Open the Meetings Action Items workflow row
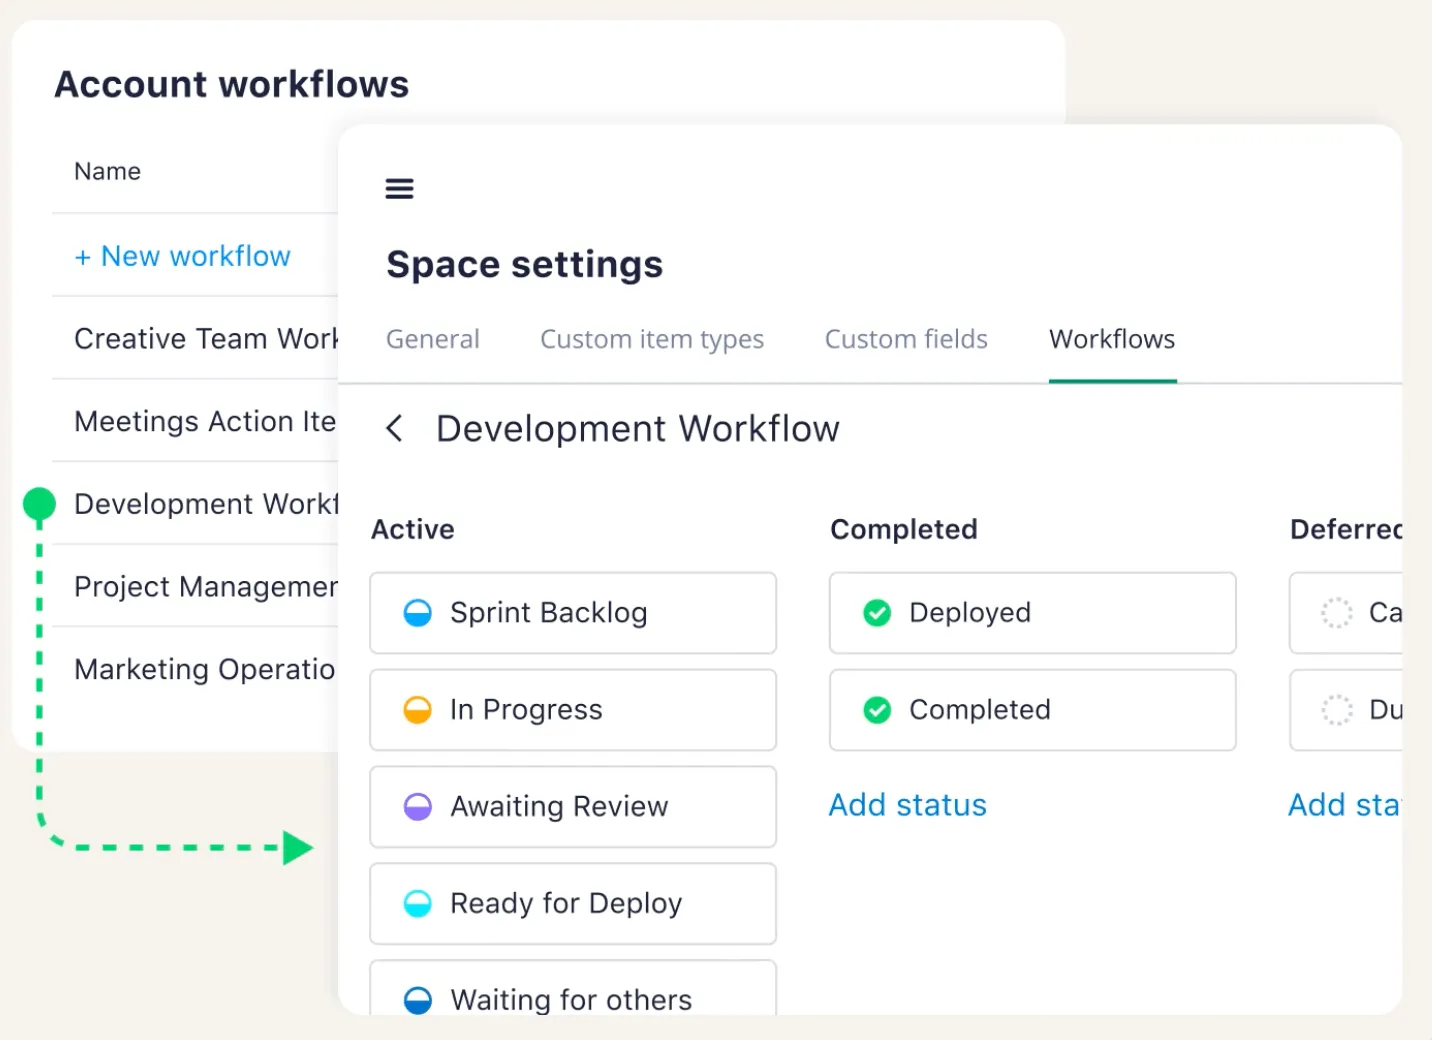 [195, 421]
